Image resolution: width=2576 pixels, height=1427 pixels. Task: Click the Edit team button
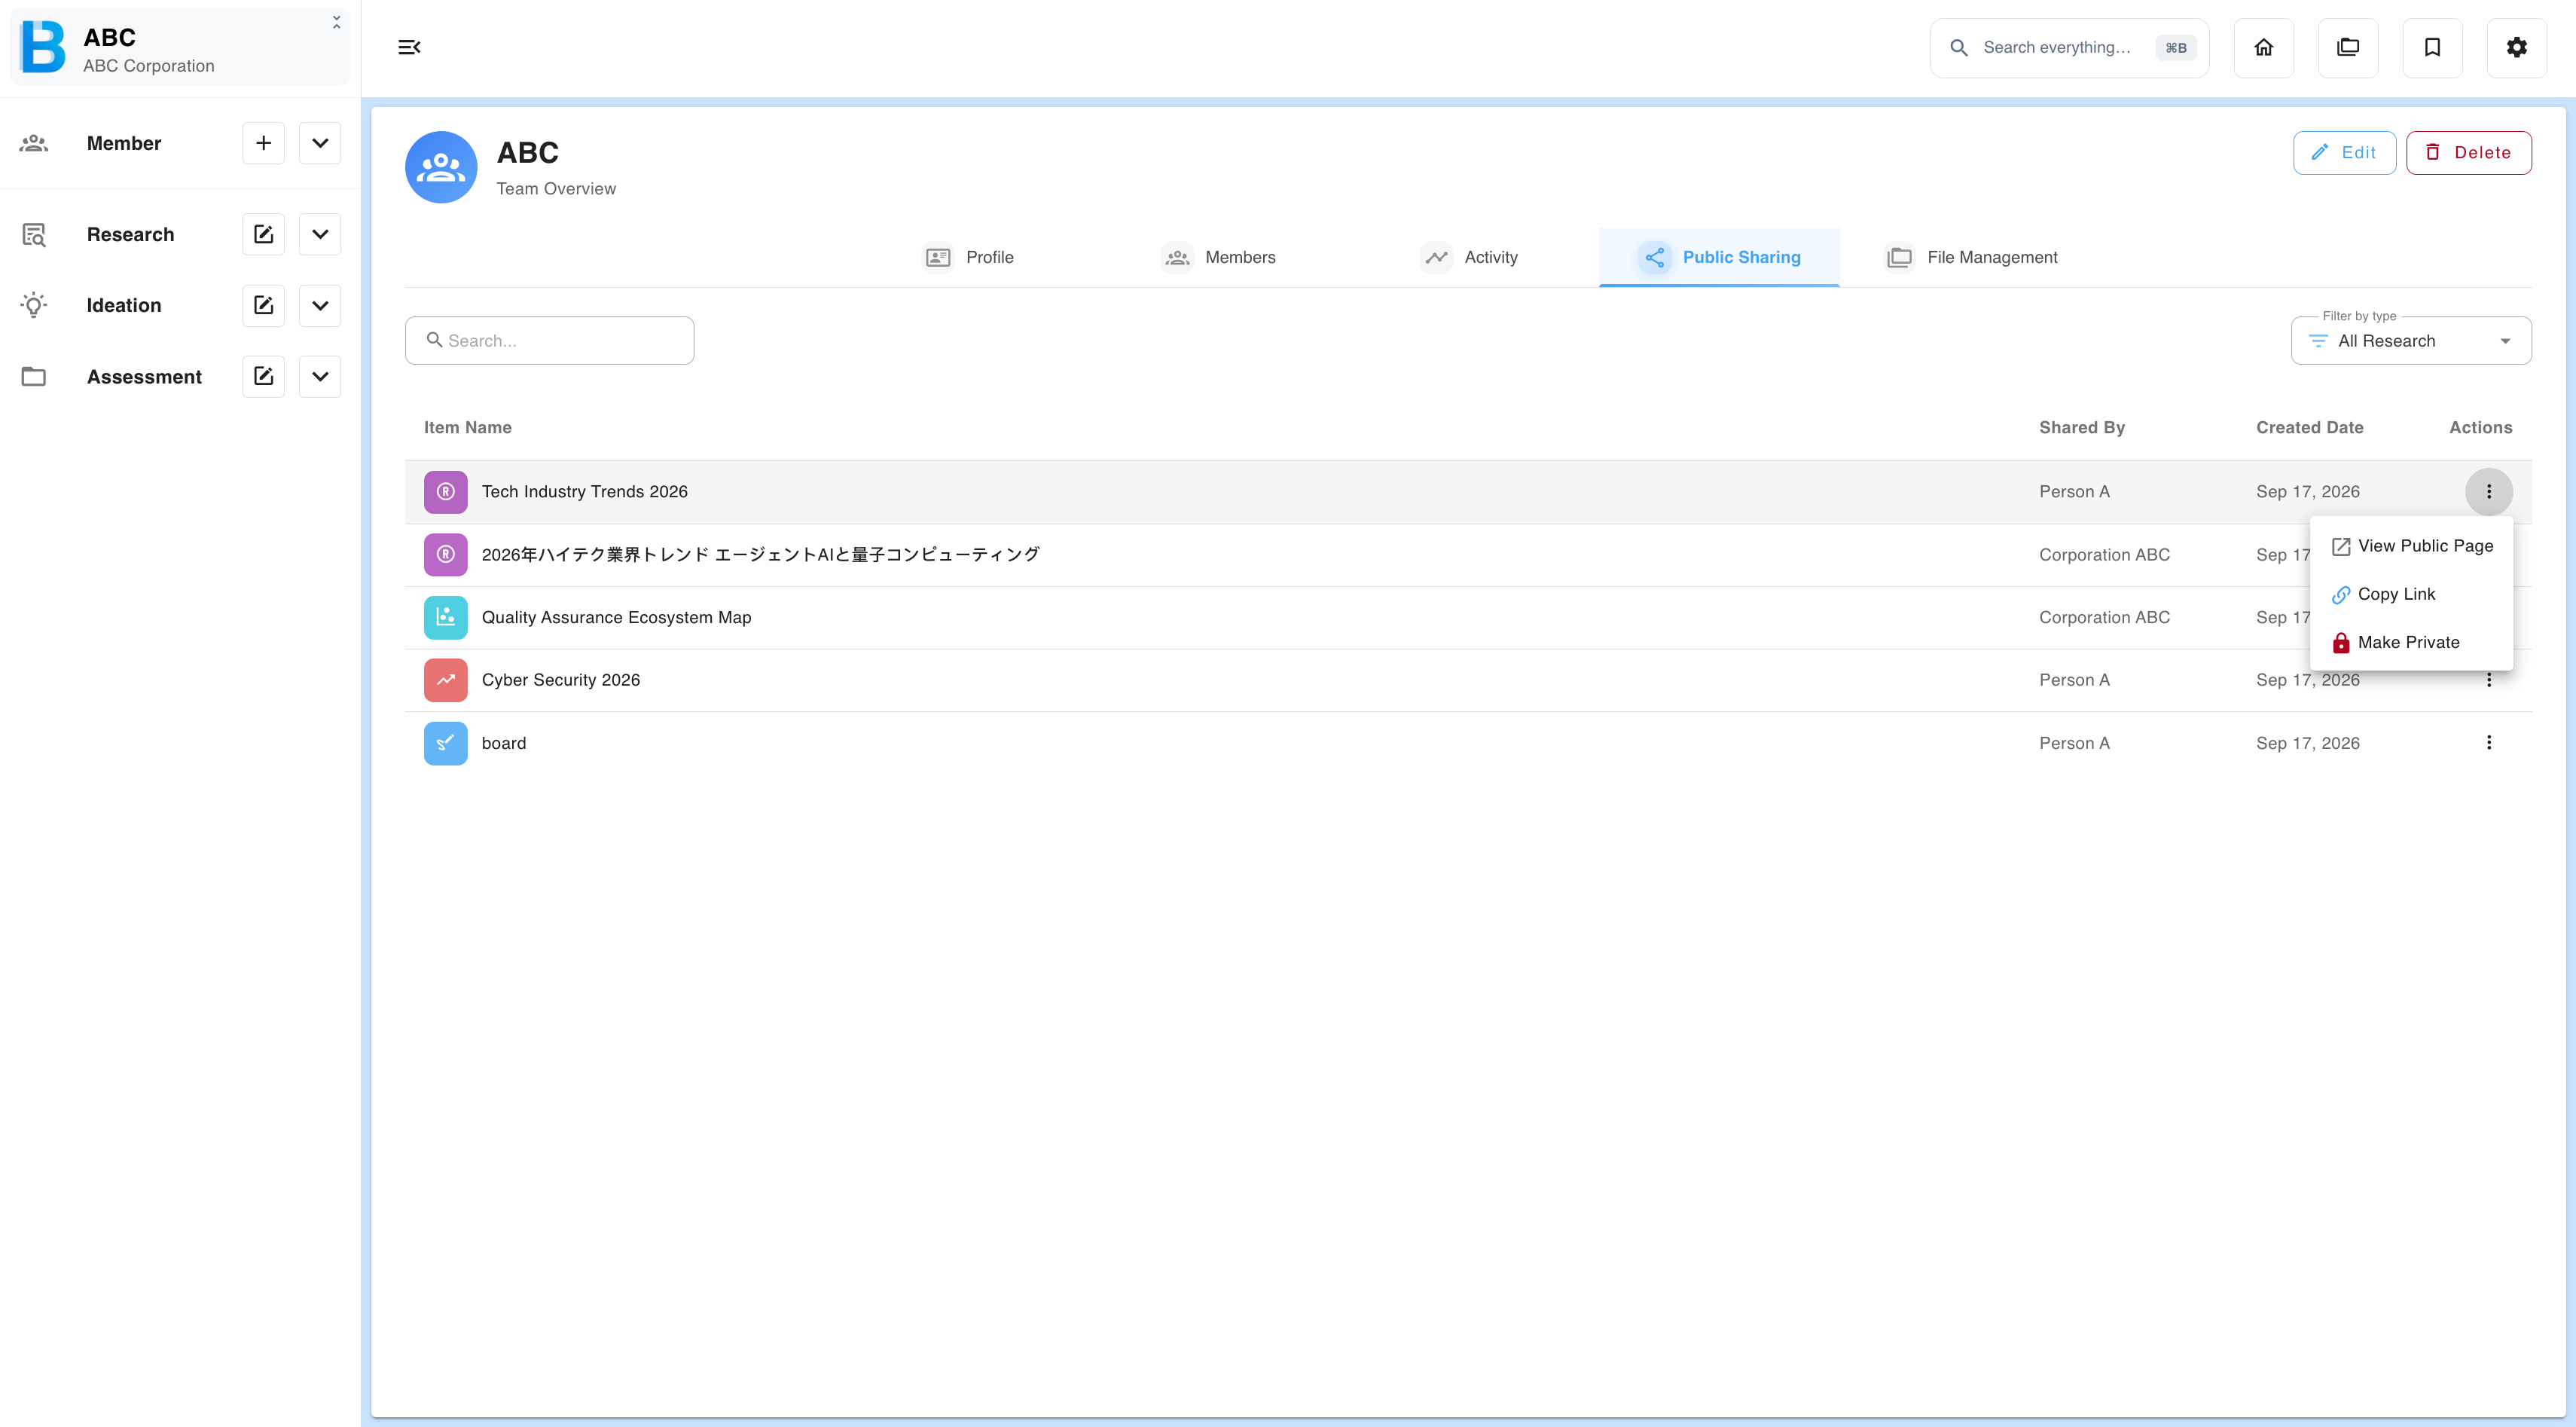(x=2344, y=153)
